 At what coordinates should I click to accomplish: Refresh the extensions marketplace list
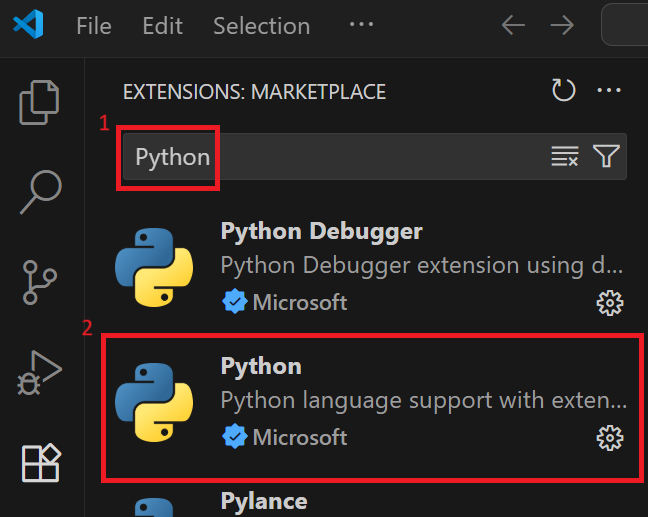564,91
